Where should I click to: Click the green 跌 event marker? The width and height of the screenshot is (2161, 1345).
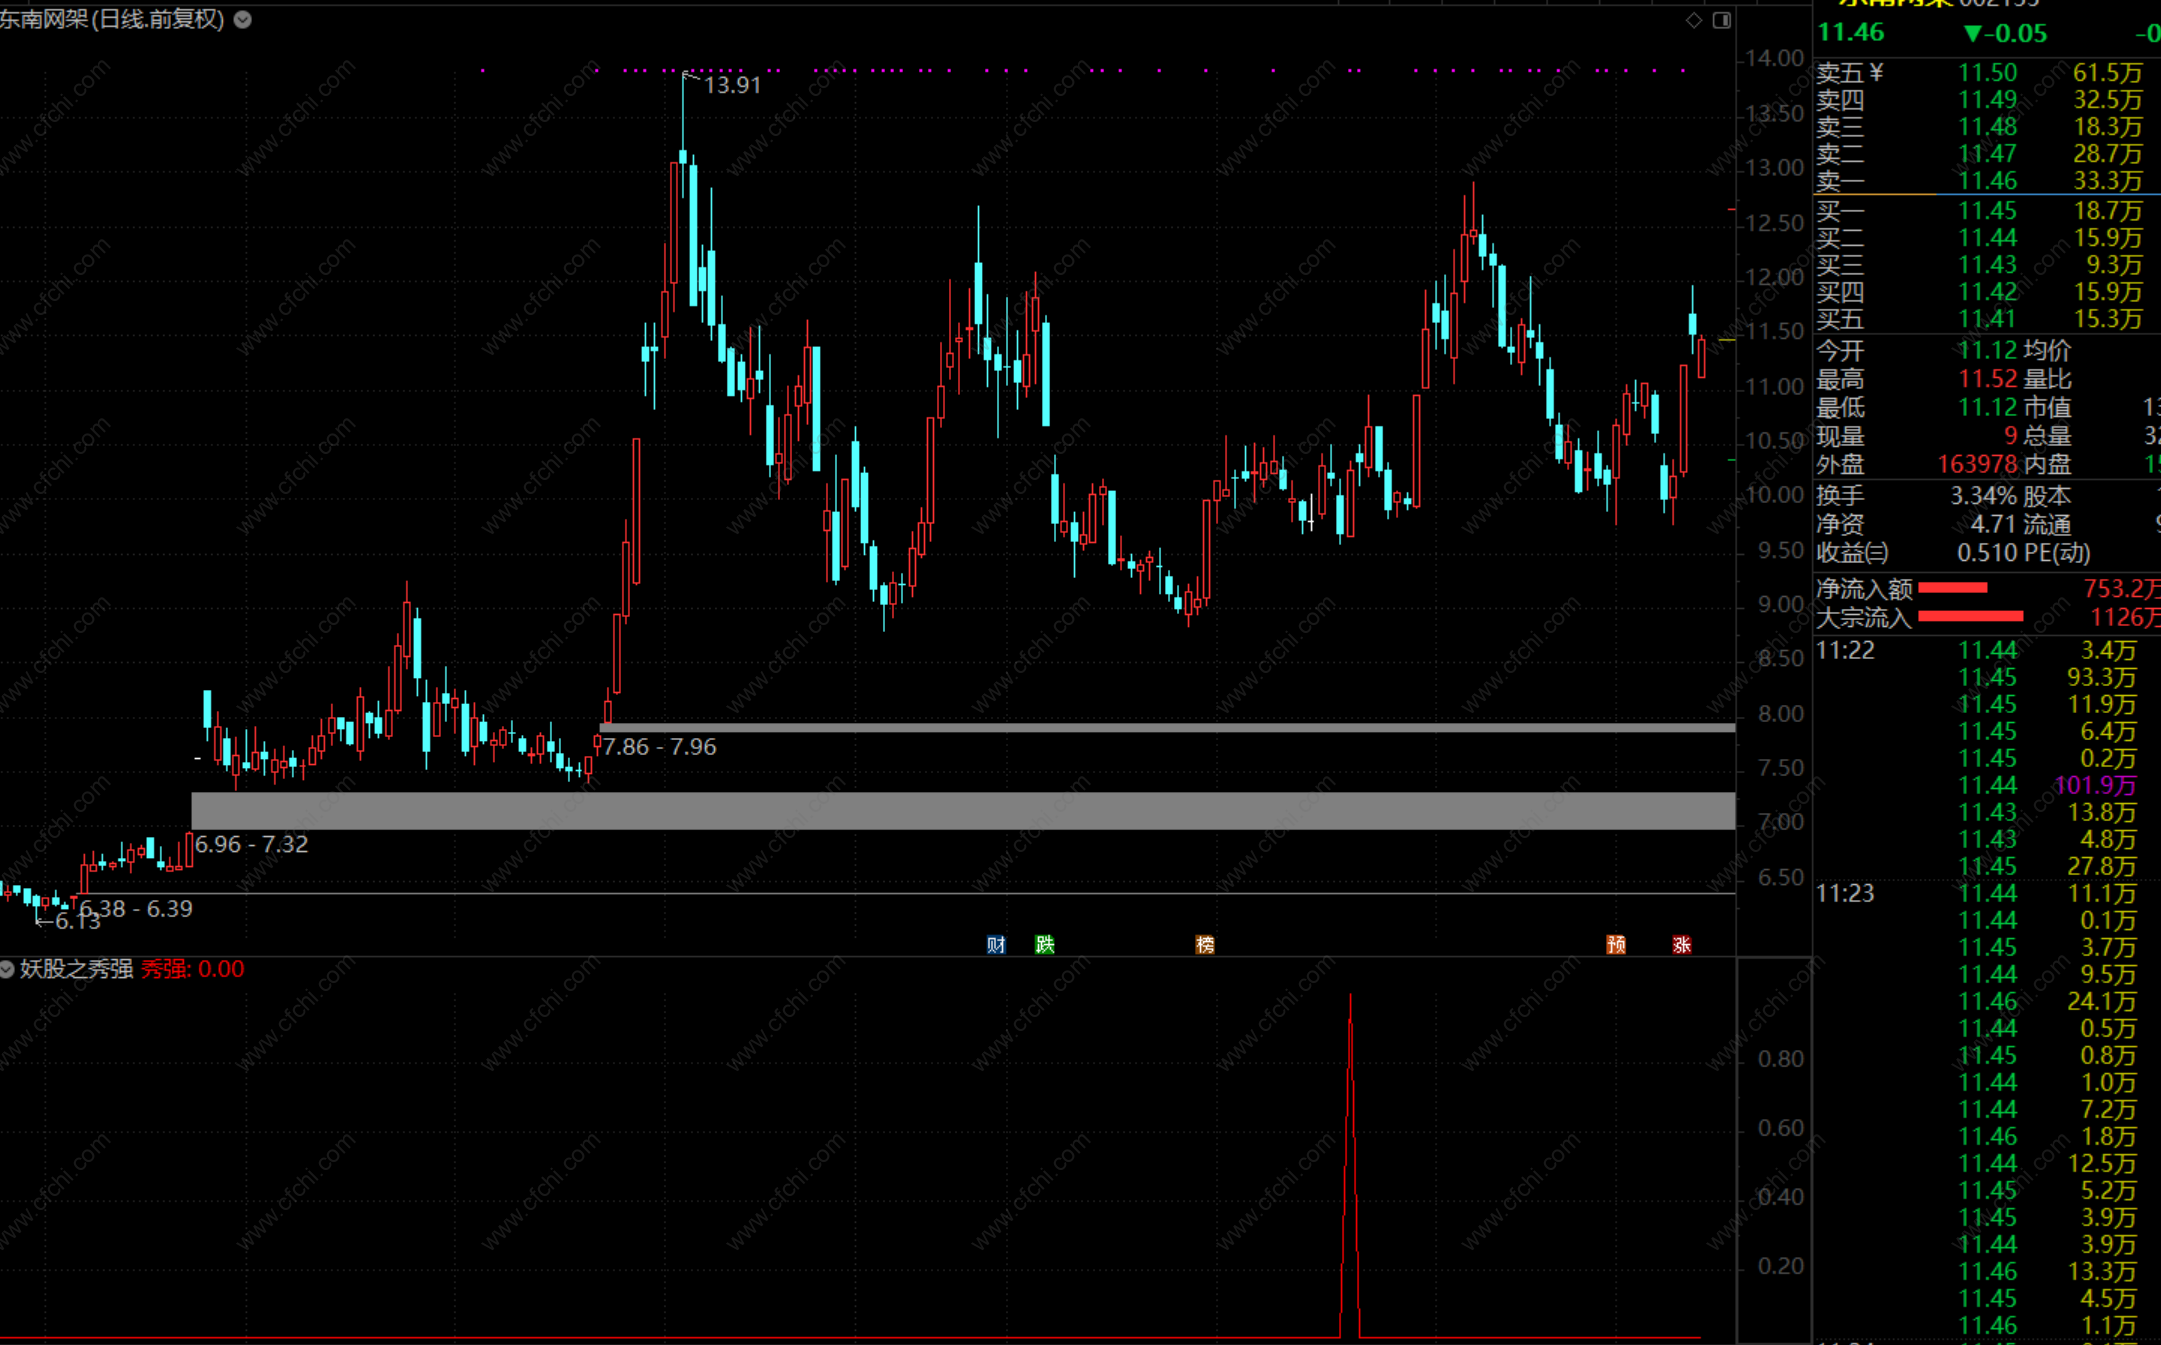coord(1045,944)
